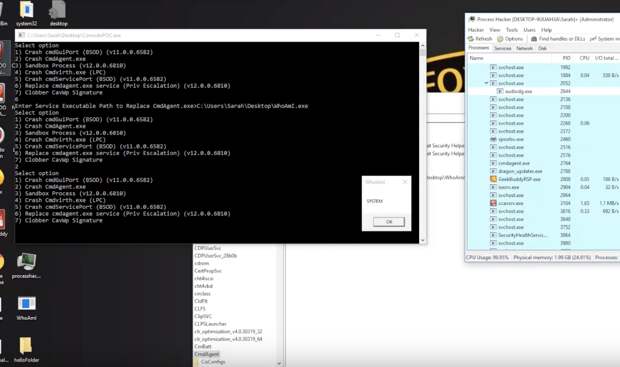Sort processes by the CPU column header
The image size is (620, 367).
pos(584,58)
